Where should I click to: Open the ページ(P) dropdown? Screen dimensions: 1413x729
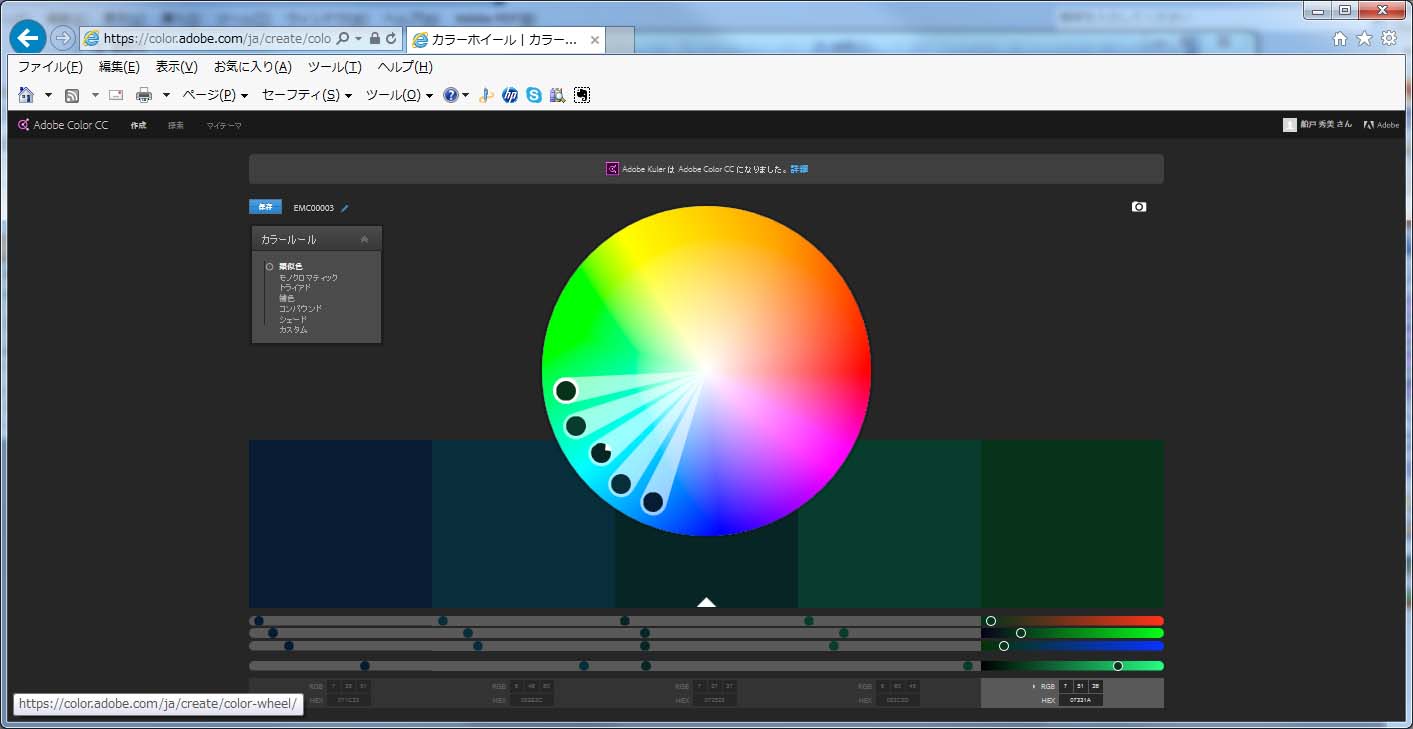(x=214, y=95)
